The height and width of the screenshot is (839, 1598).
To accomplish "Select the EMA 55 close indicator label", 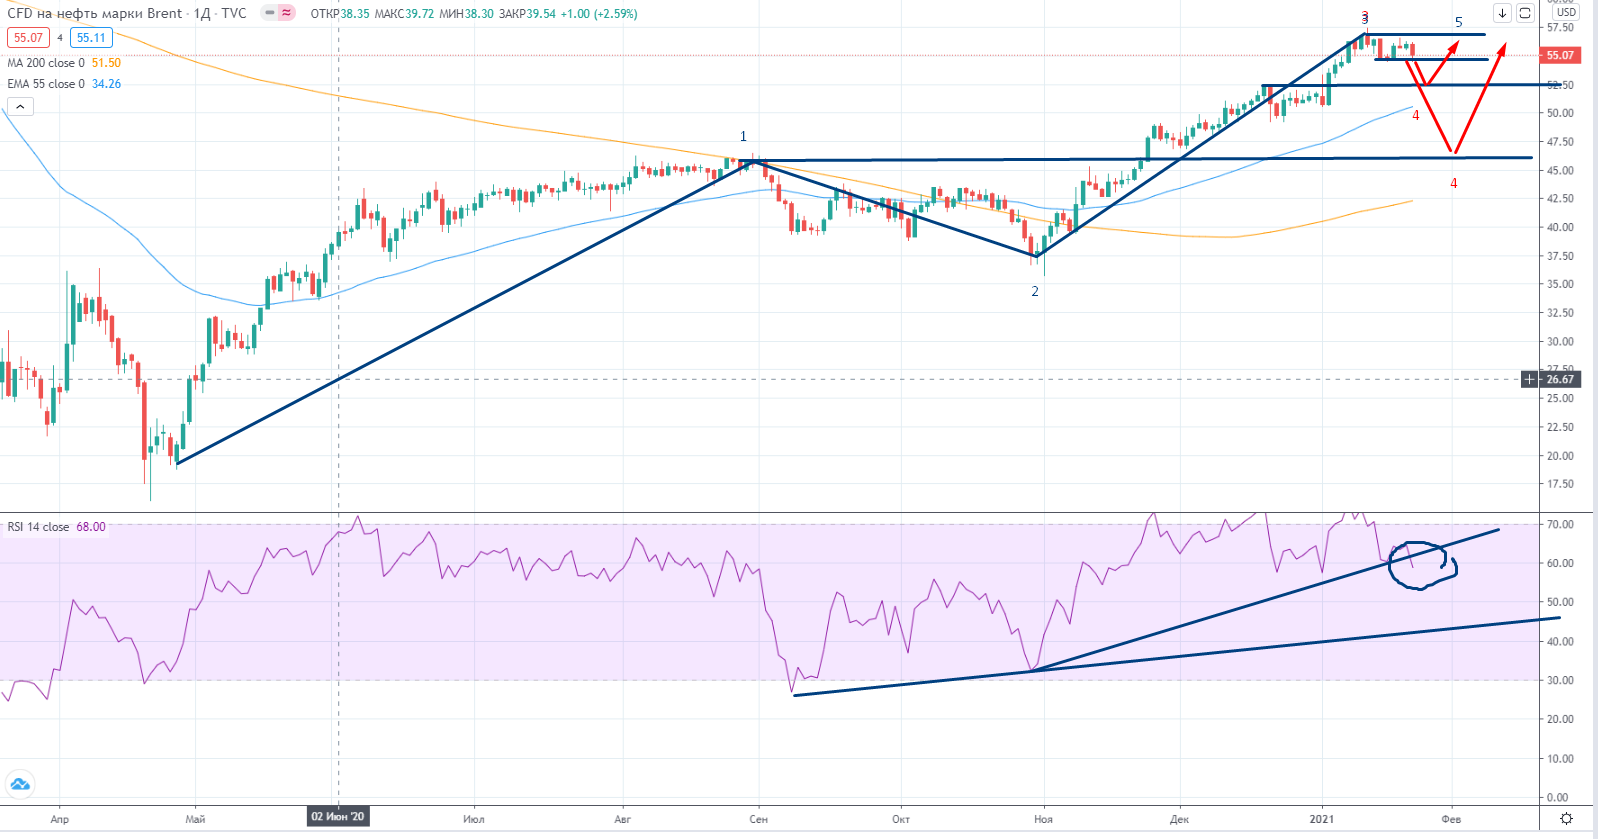I will coord(47,84).
